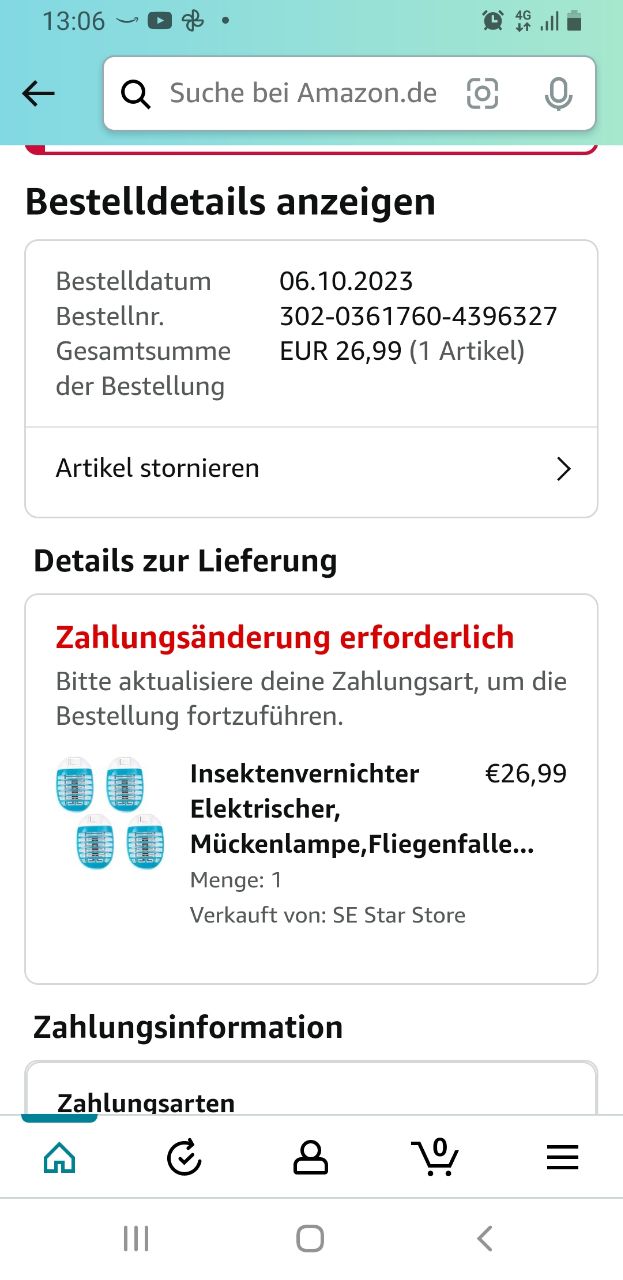623x1280 pixels.
Task: Tap the microphone voice search icon
Action: [558, 94]
